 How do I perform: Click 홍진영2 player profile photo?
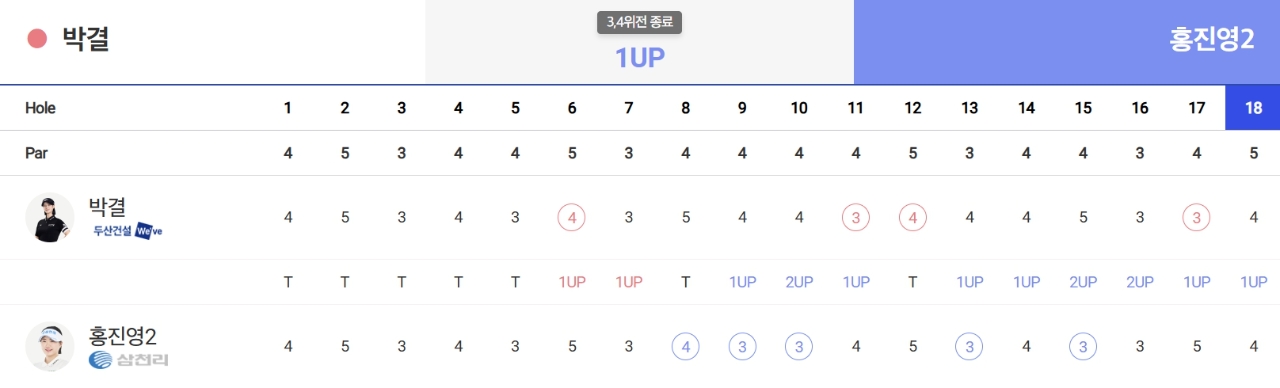(x=50, y=347)
